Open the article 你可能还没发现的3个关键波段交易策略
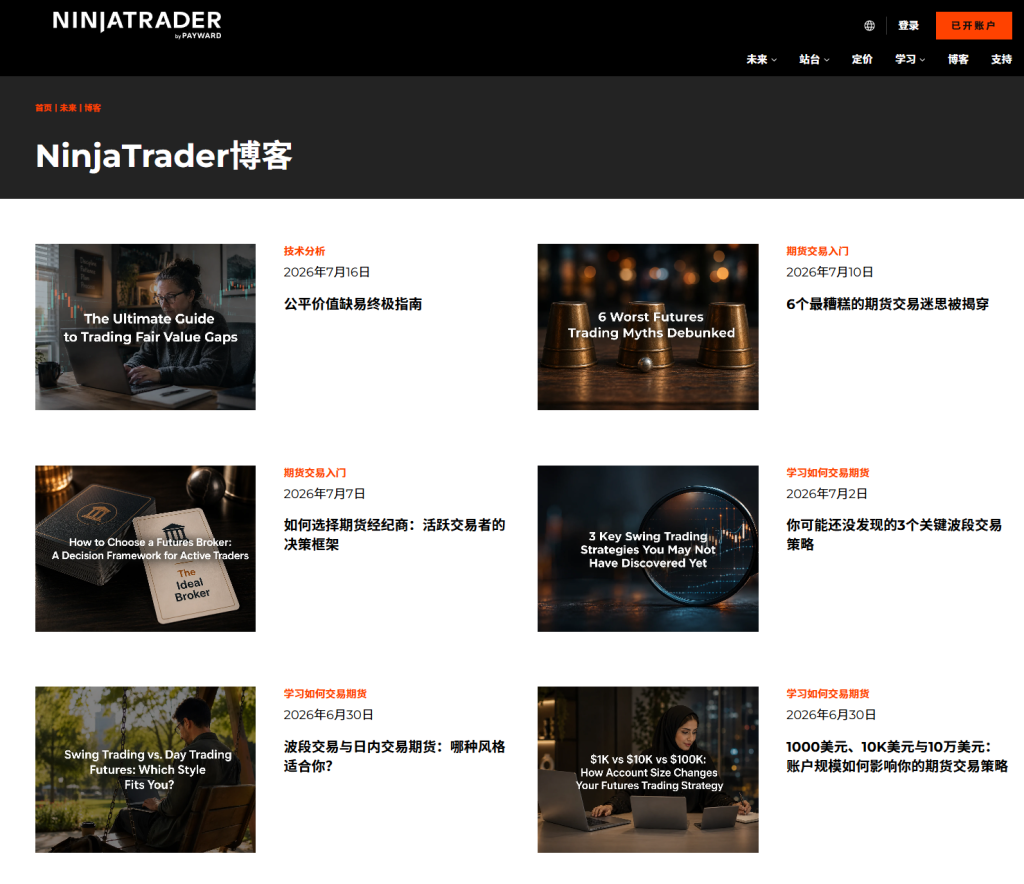The height and width of the screenshot is (884, 1024). pyautogui.click(x=894, y=534)
